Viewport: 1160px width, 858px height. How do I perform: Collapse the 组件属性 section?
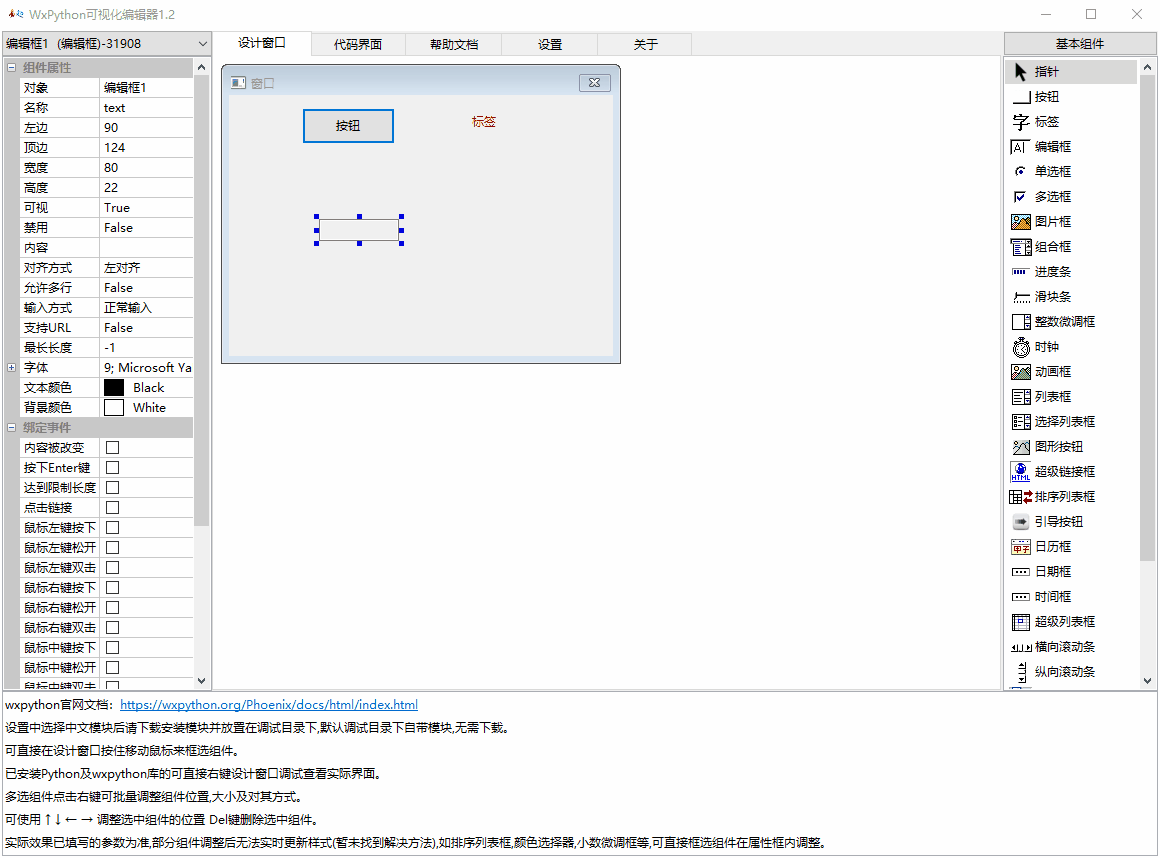[11, 67]
